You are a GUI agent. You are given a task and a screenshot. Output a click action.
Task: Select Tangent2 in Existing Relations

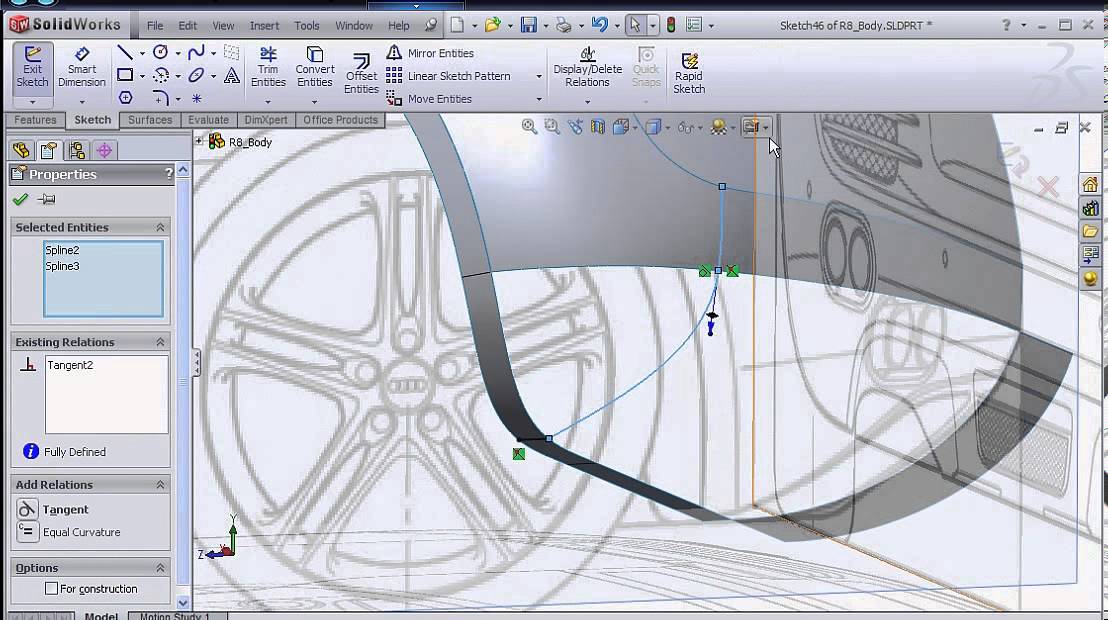click(x=70, y=365)
